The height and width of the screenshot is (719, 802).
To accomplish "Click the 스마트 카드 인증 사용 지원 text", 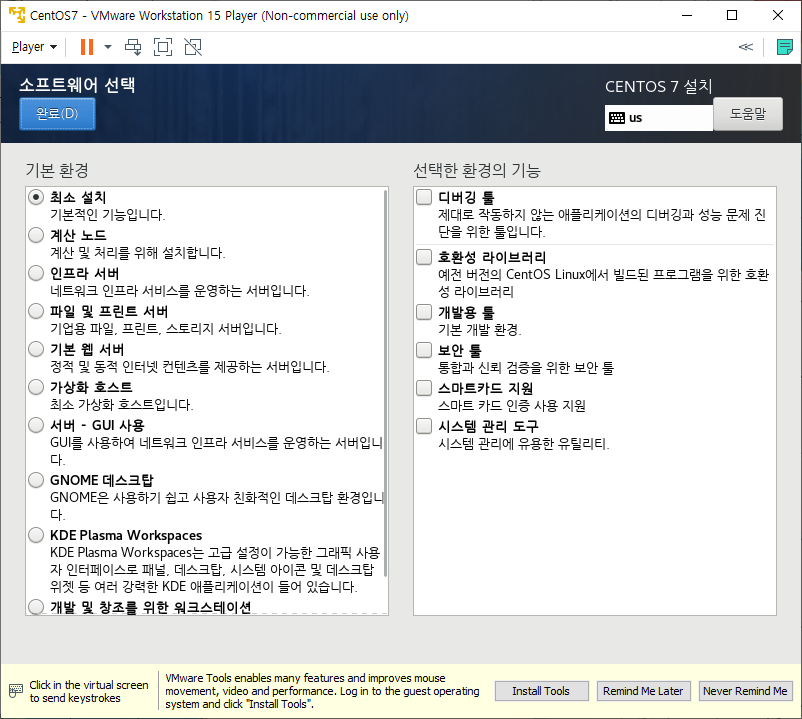I will (x=512, y=406).
